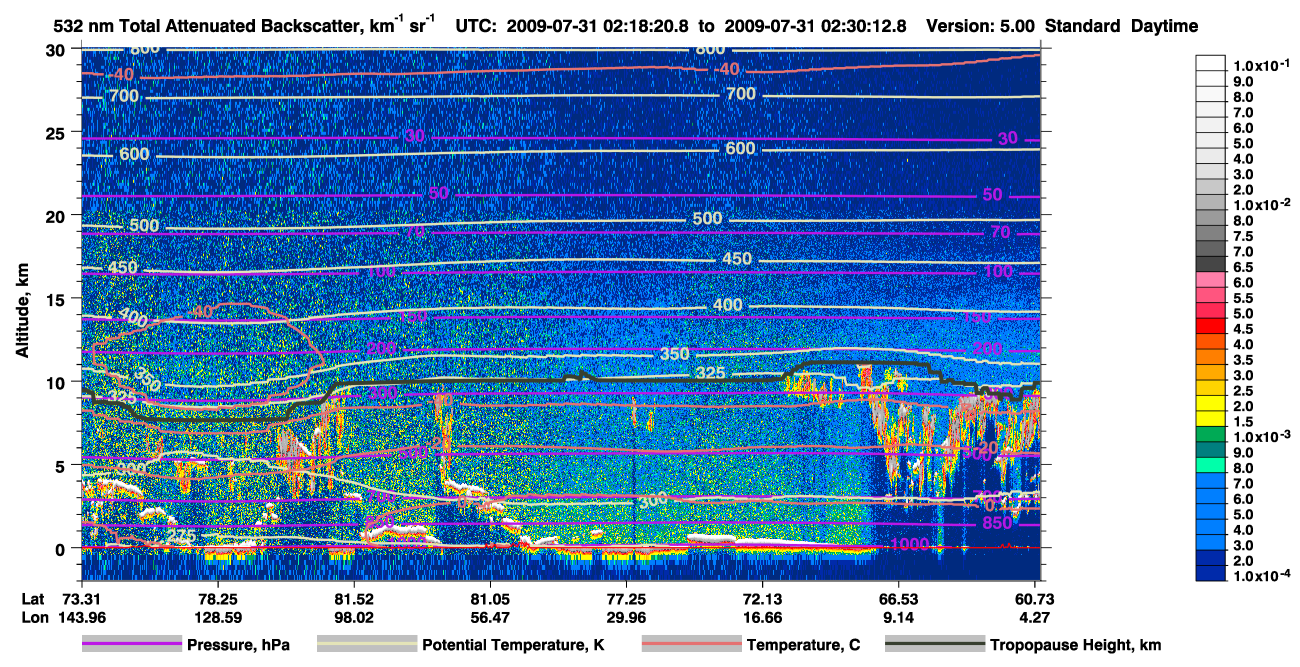
Task: Click longitude value '143.96'
Action: click(82, 617)
